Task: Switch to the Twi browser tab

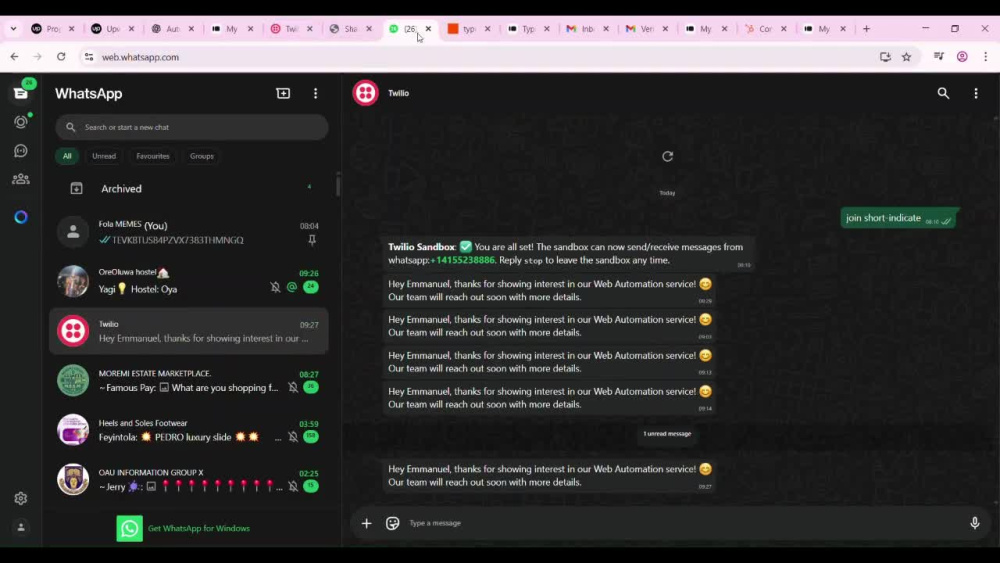Action: pyautogui.click(x=291, y=29)
